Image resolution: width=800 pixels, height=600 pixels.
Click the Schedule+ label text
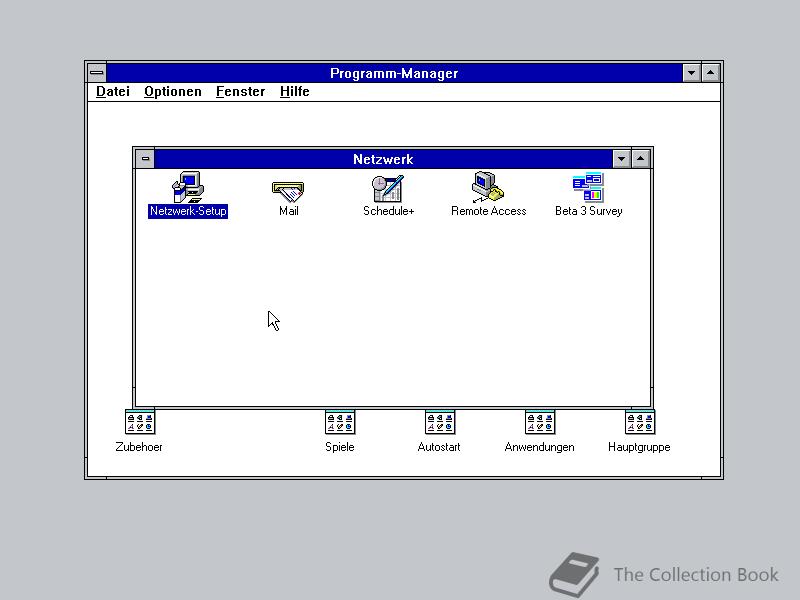[388, 211]
